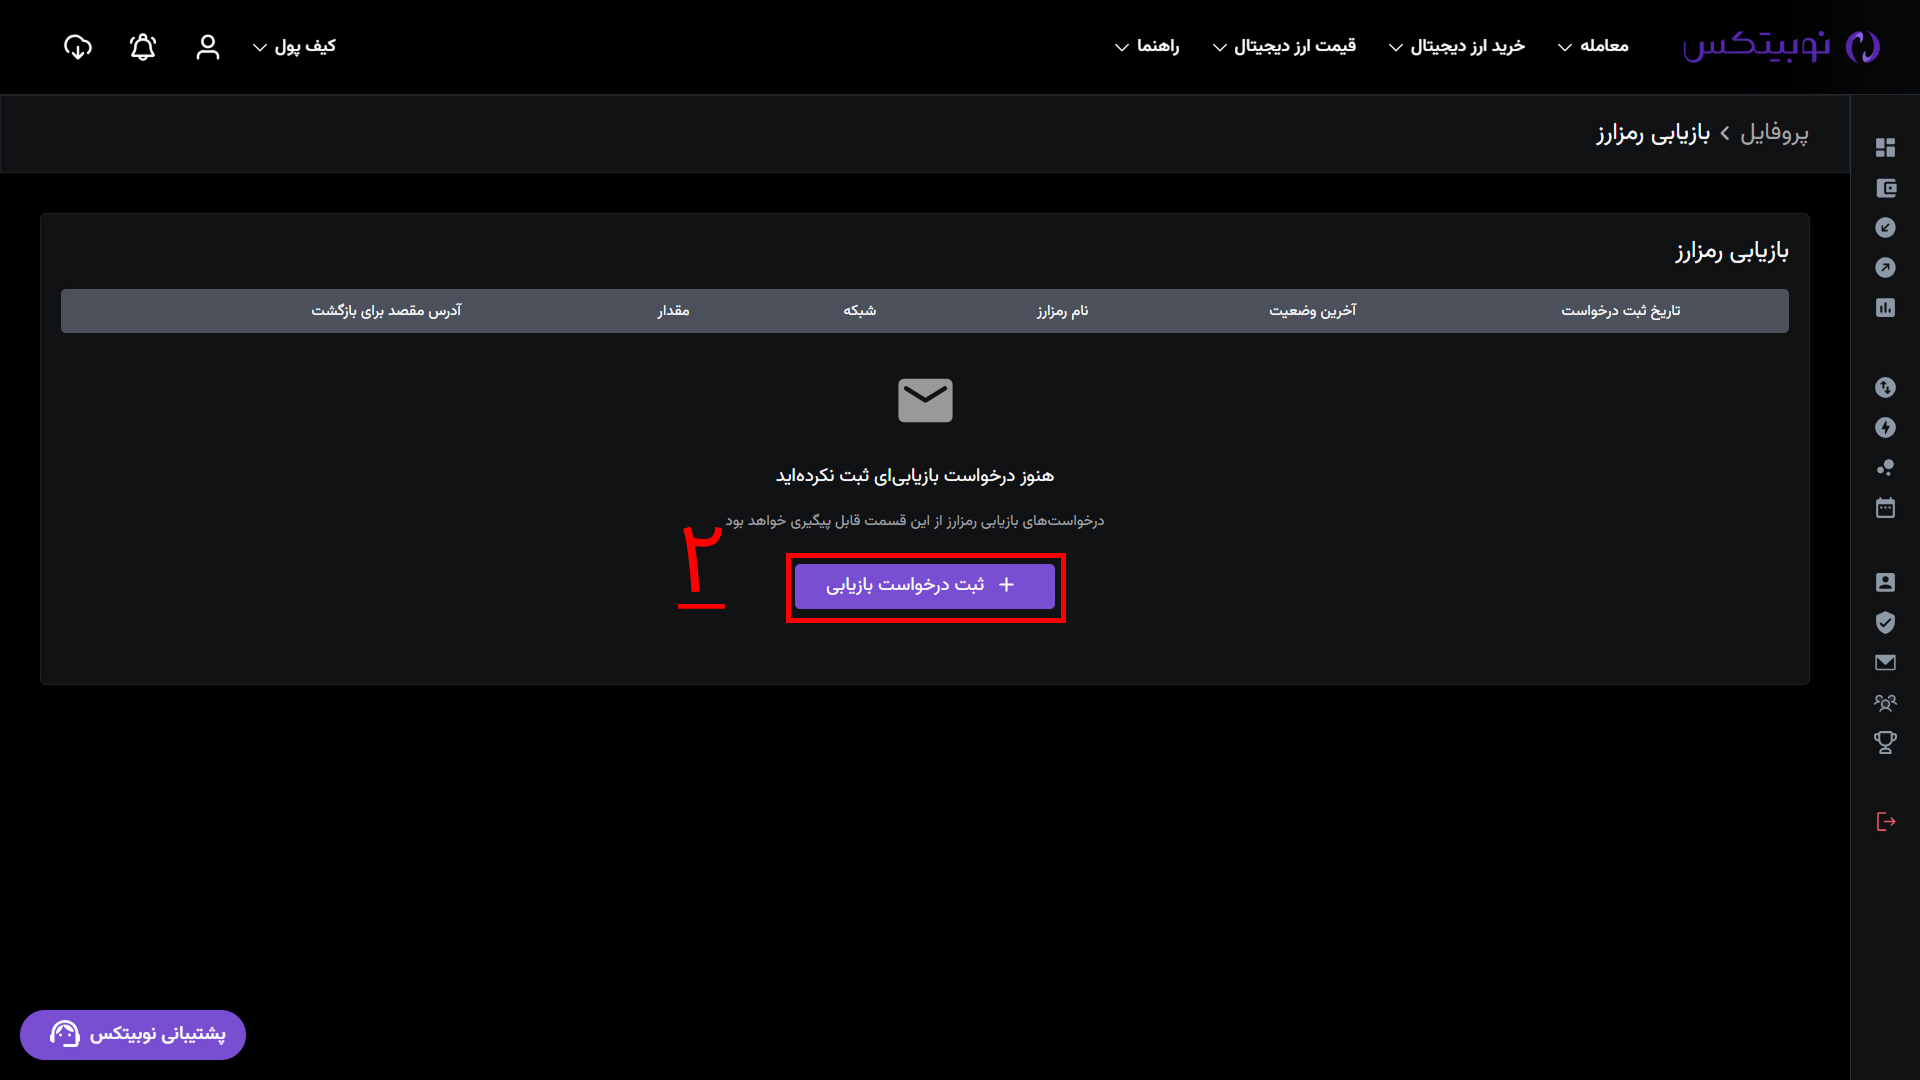The height and width of the screenshot is (1080, 1920).
Task: Click the بازیابی رمزارز breadcrumb text
Action: 1653,133
